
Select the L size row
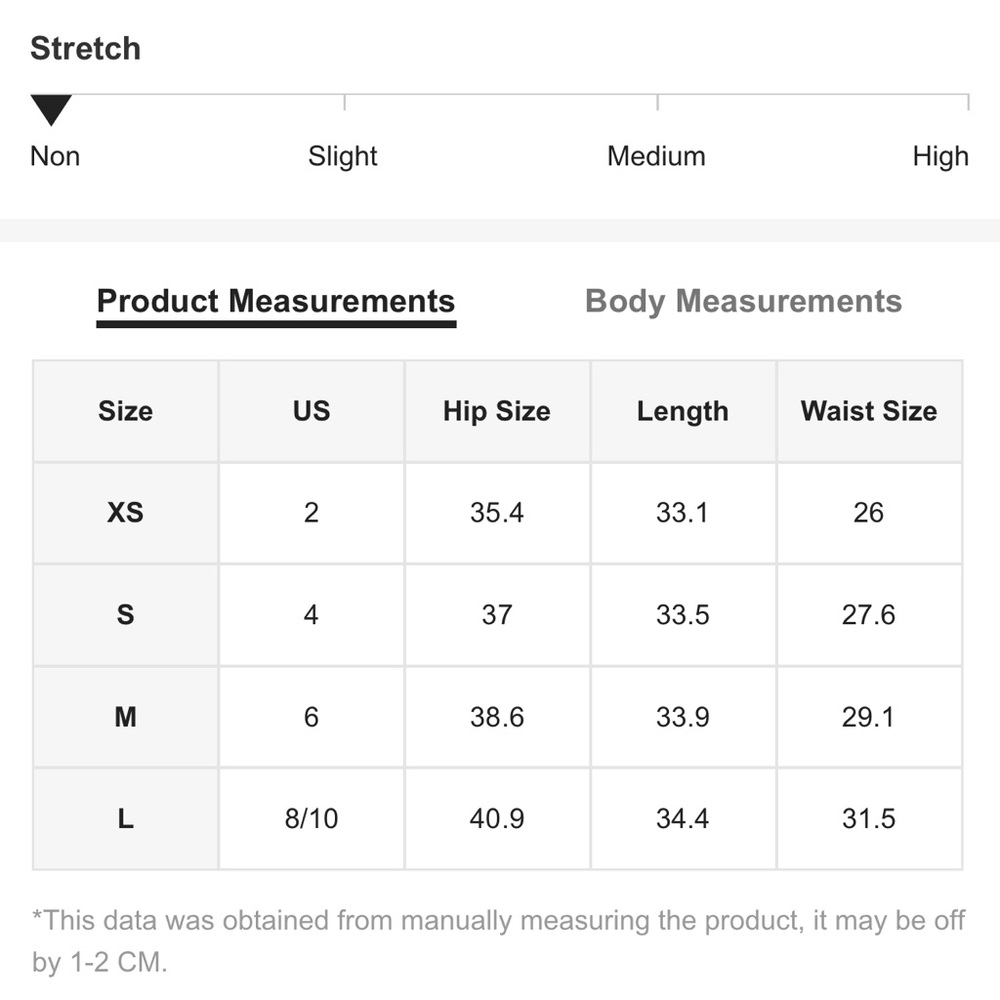pyautogui.click(x=497, y=819)
